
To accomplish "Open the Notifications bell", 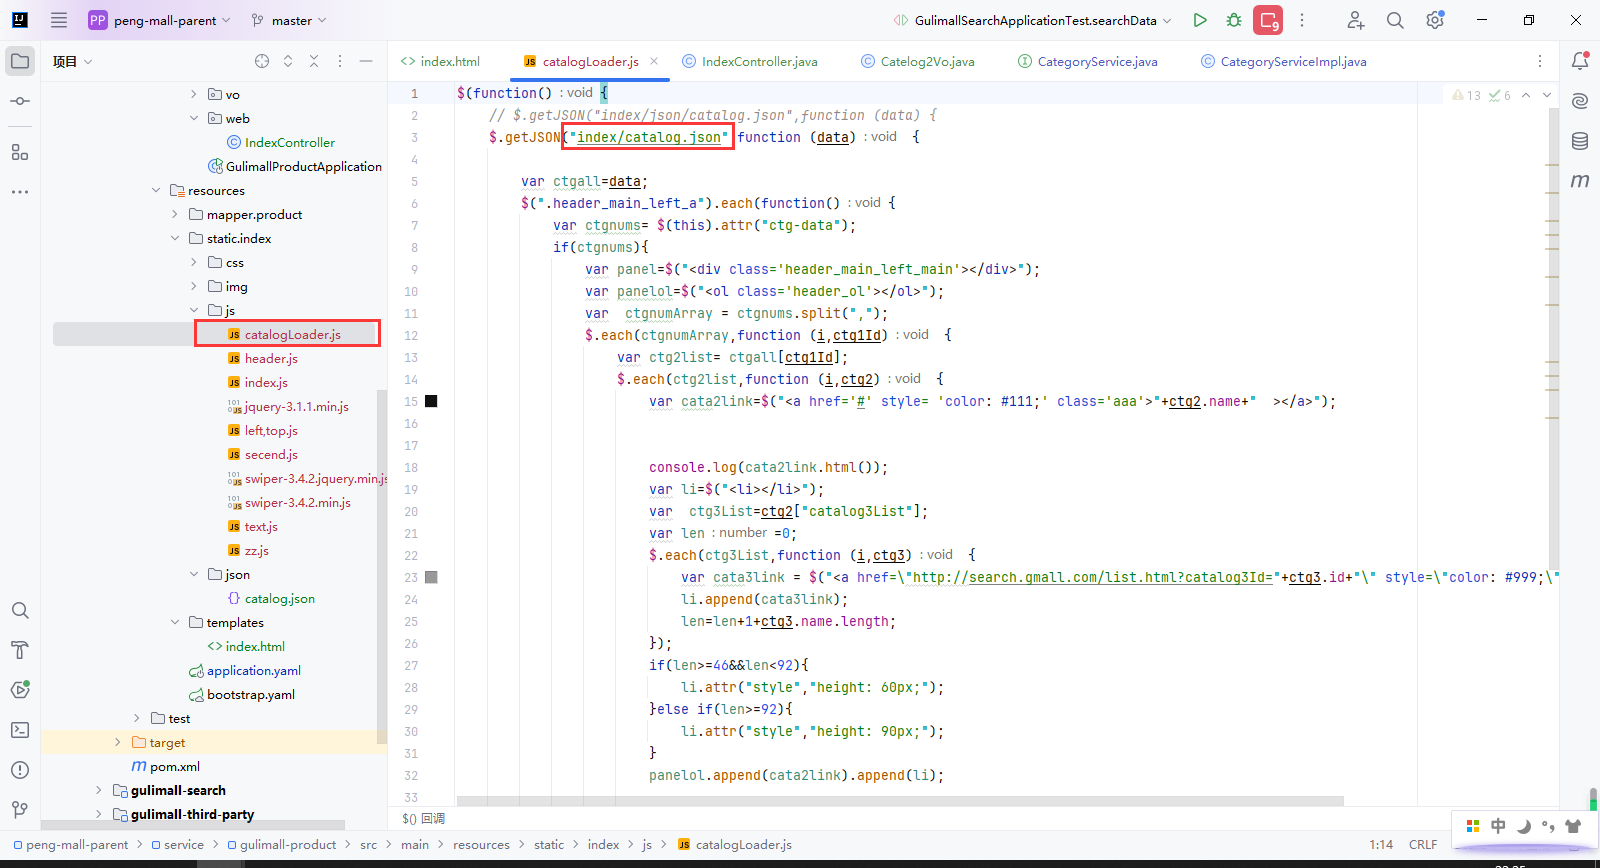I will pyautogui.click(x=1580, y=61).
